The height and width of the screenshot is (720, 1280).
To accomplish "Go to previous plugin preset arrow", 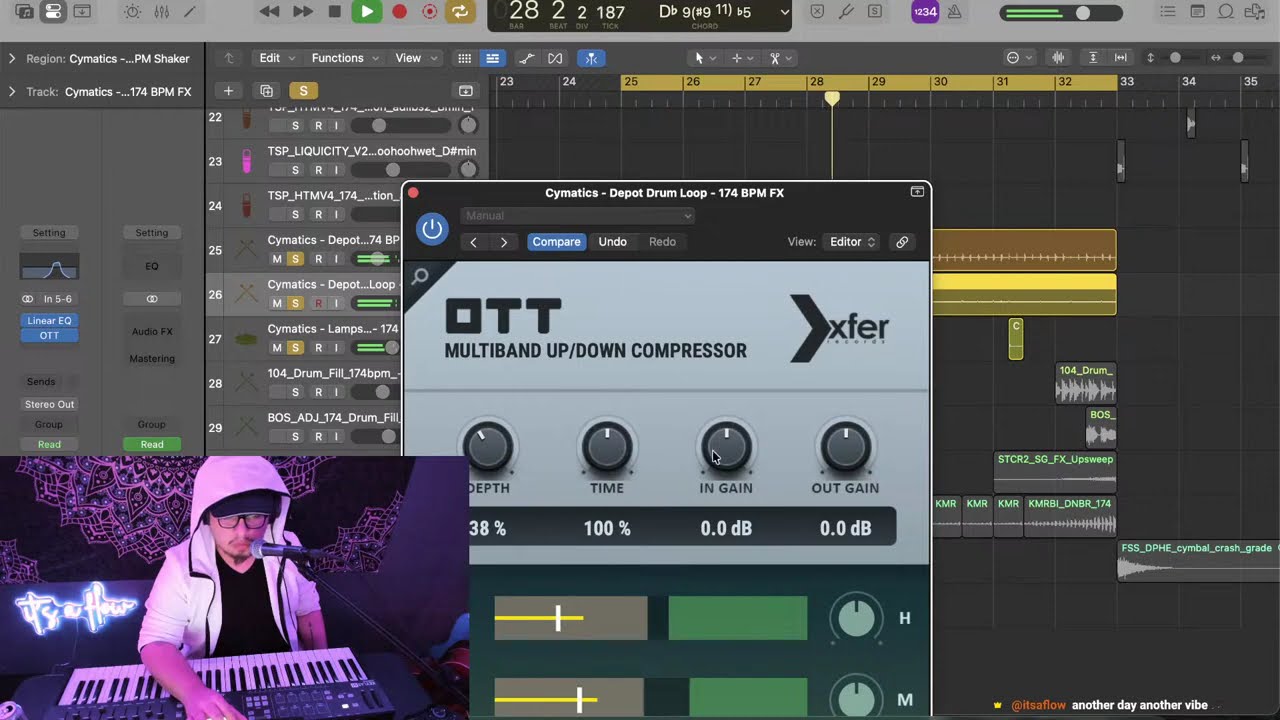I will [473, 242].
